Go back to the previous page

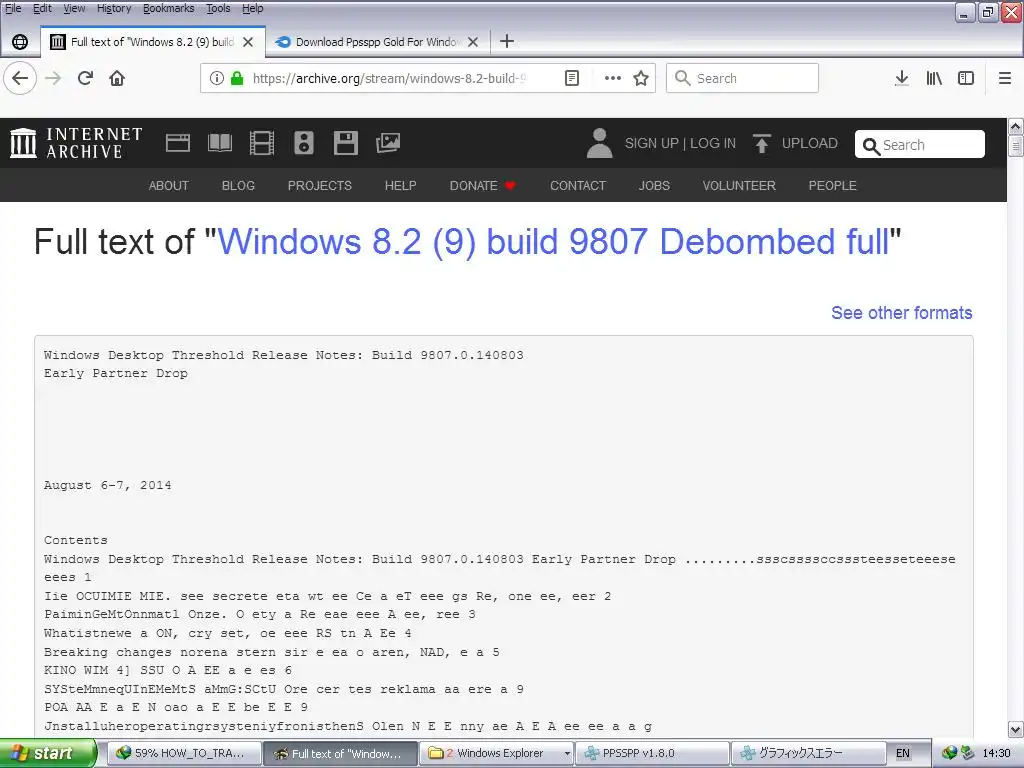coord(20,78)
